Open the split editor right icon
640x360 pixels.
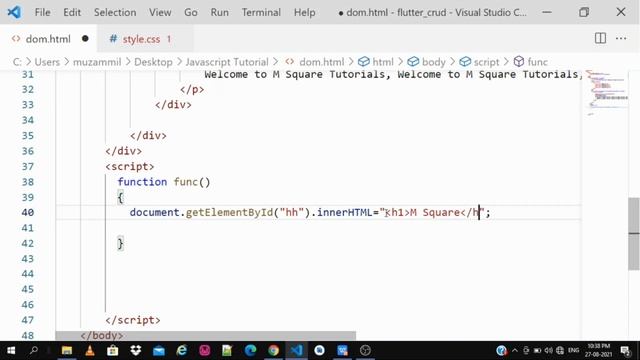click(x=600, y=38)
